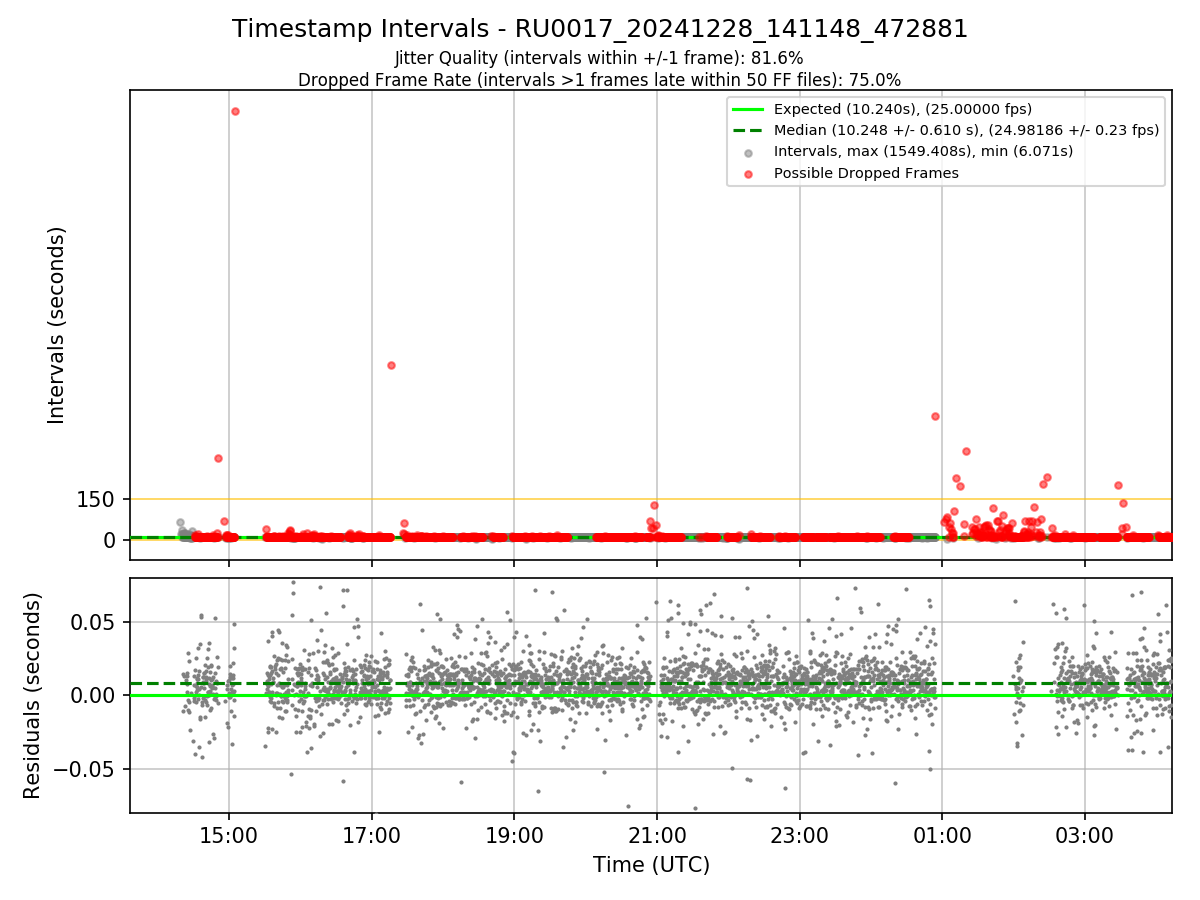The image size is (1200, 900).
Task: Click the highest red outlier point just after 15:00
Action: (x=235, y=111)
